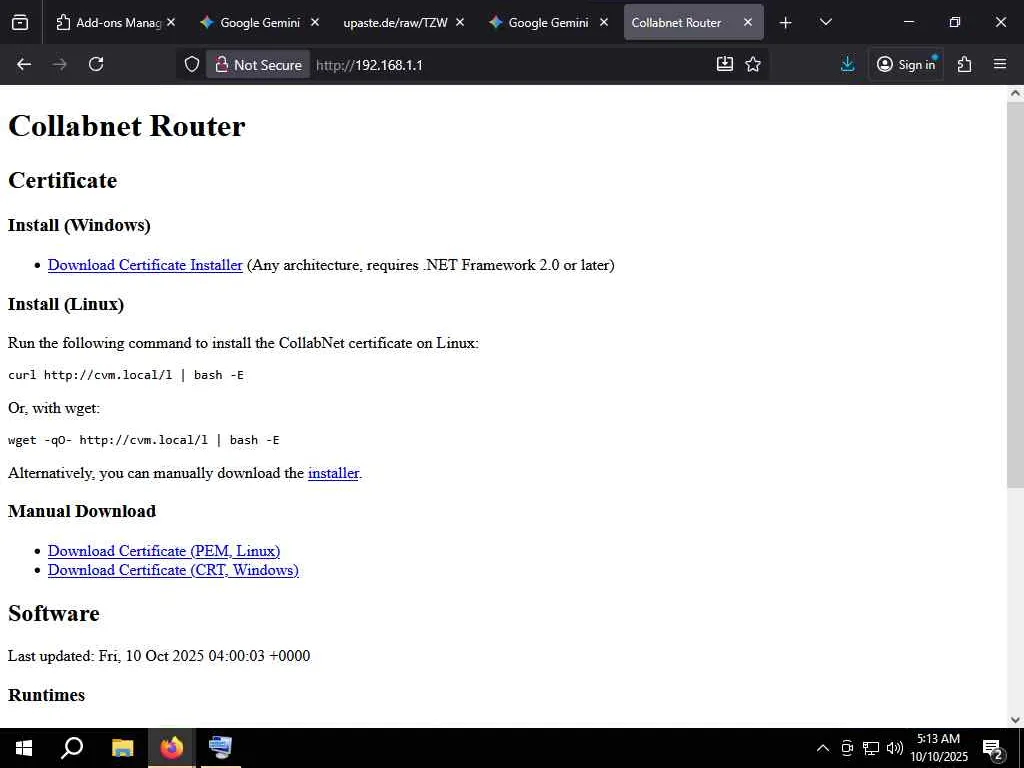Go back to the previous page

click(x=24, y=64)
